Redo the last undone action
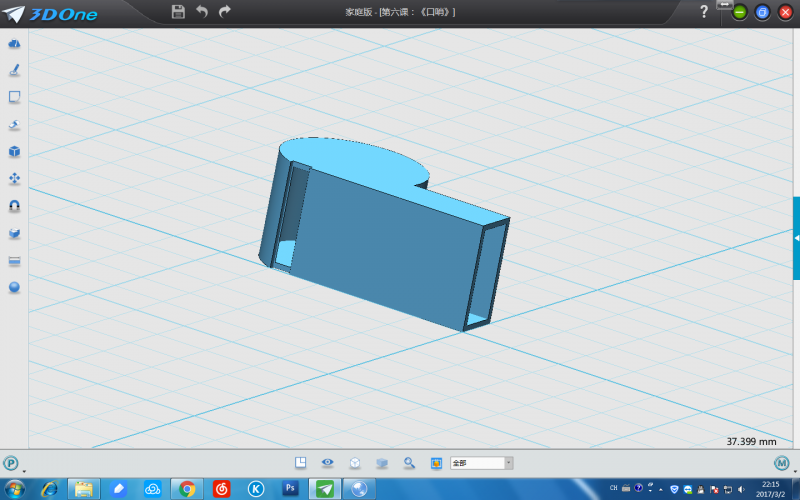800x500 pixels. [x=224, y=12]
